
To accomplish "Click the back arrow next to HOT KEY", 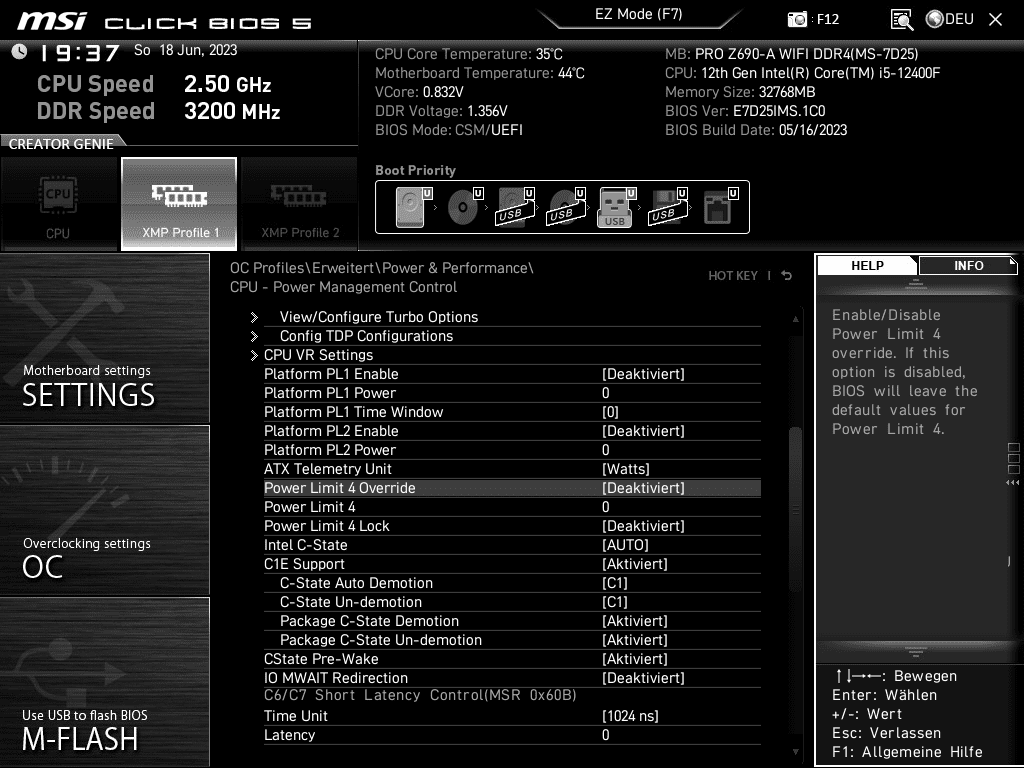I will 786,276.
